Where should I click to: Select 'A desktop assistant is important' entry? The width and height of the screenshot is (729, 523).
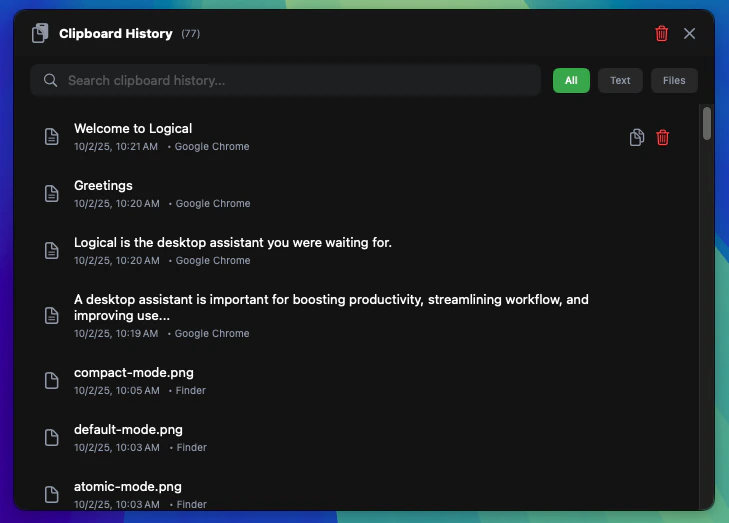358,315
